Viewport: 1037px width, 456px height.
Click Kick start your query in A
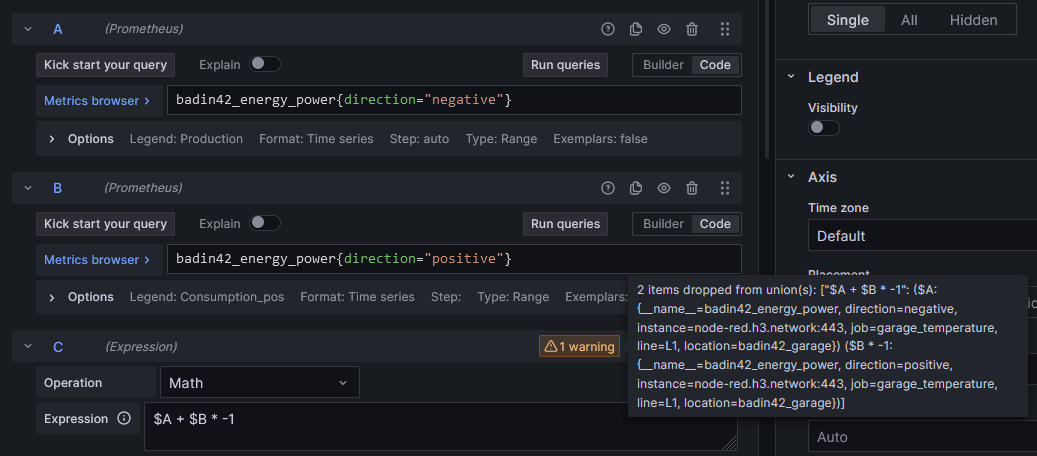point(105,65)
